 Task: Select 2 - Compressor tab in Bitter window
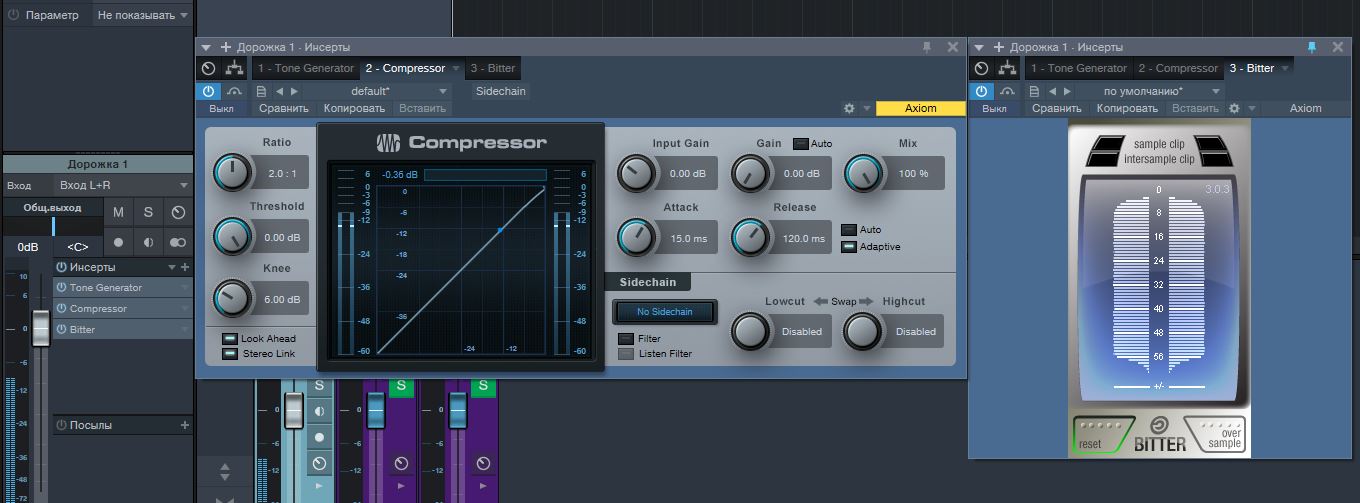[1178, 68]
